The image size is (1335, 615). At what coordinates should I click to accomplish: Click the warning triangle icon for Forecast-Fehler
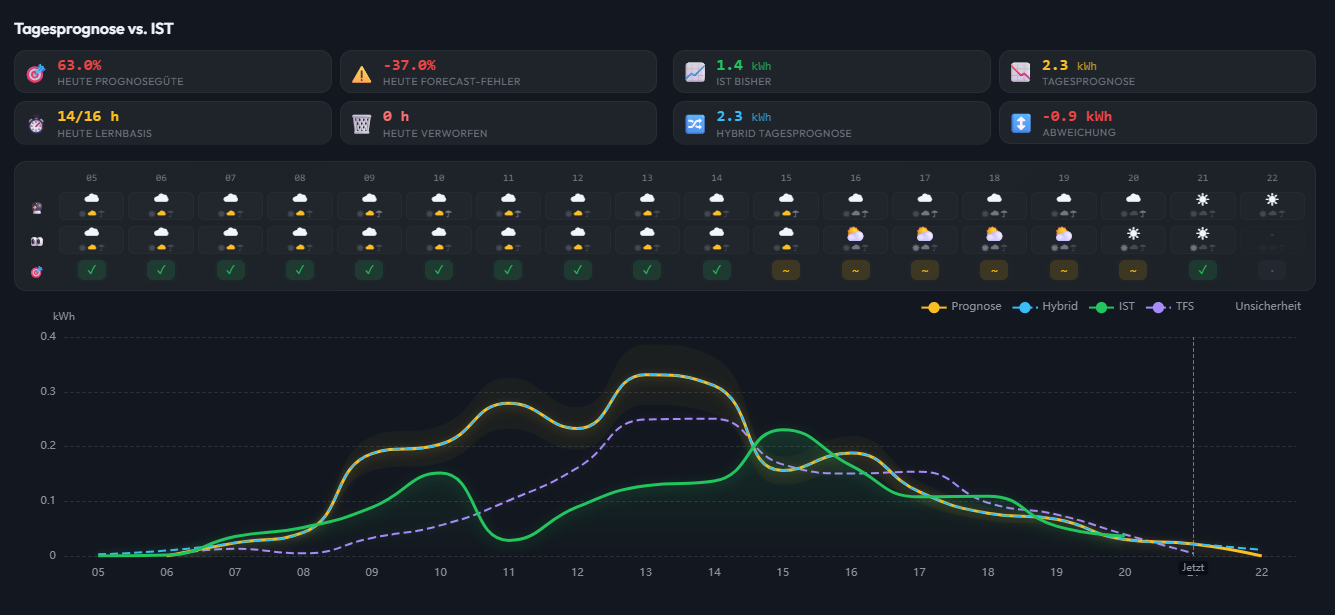tap(362, 73)
